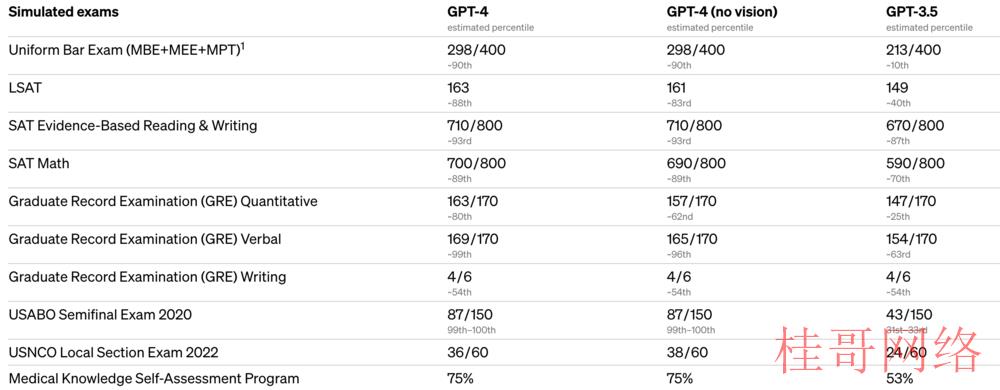Click USABO Semifinal Exam 2020 label
The width and height of the screenshot is (1000, 390).
100,314
